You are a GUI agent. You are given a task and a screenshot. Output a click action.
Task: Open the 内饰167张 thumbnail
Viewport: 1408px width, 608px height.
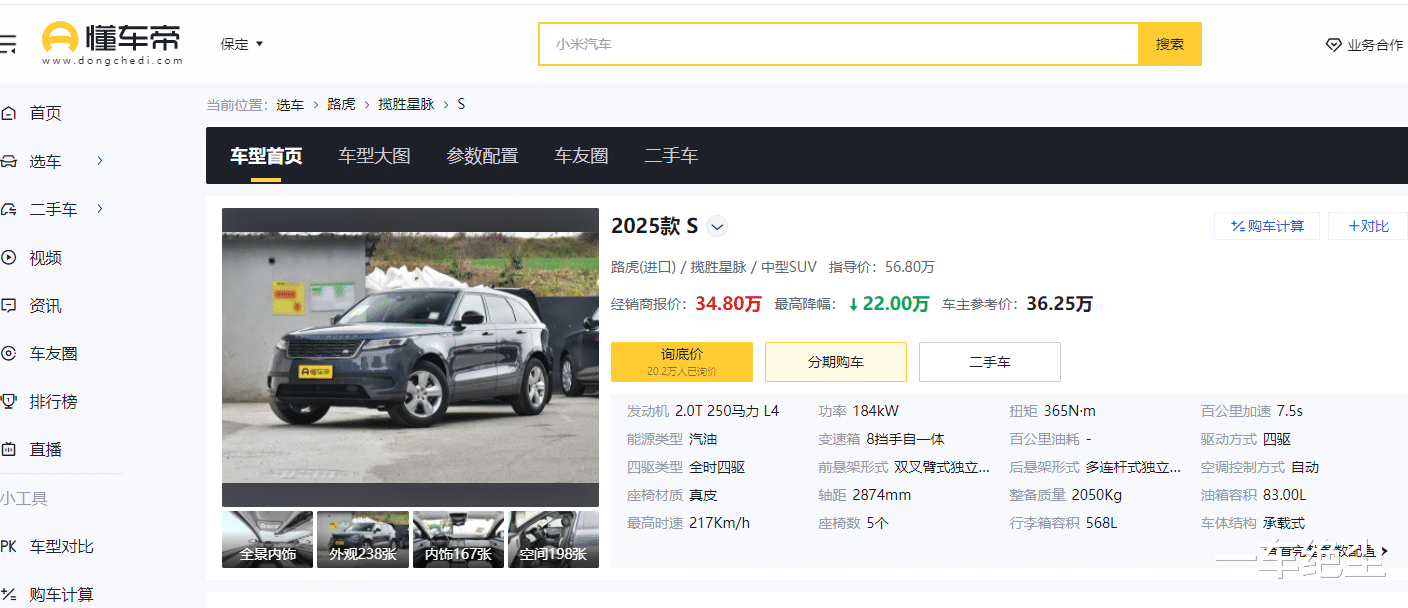pos(458,539)
